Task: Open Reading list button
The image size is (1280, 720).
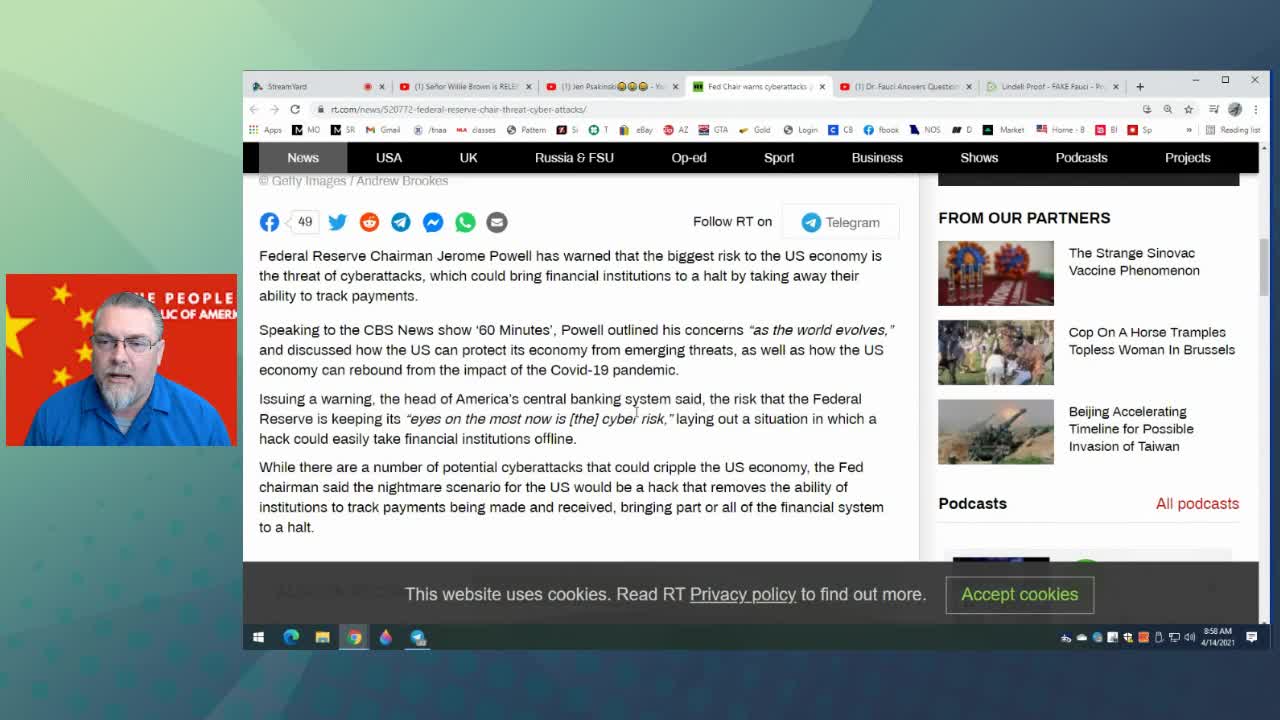Action: 1232,130
